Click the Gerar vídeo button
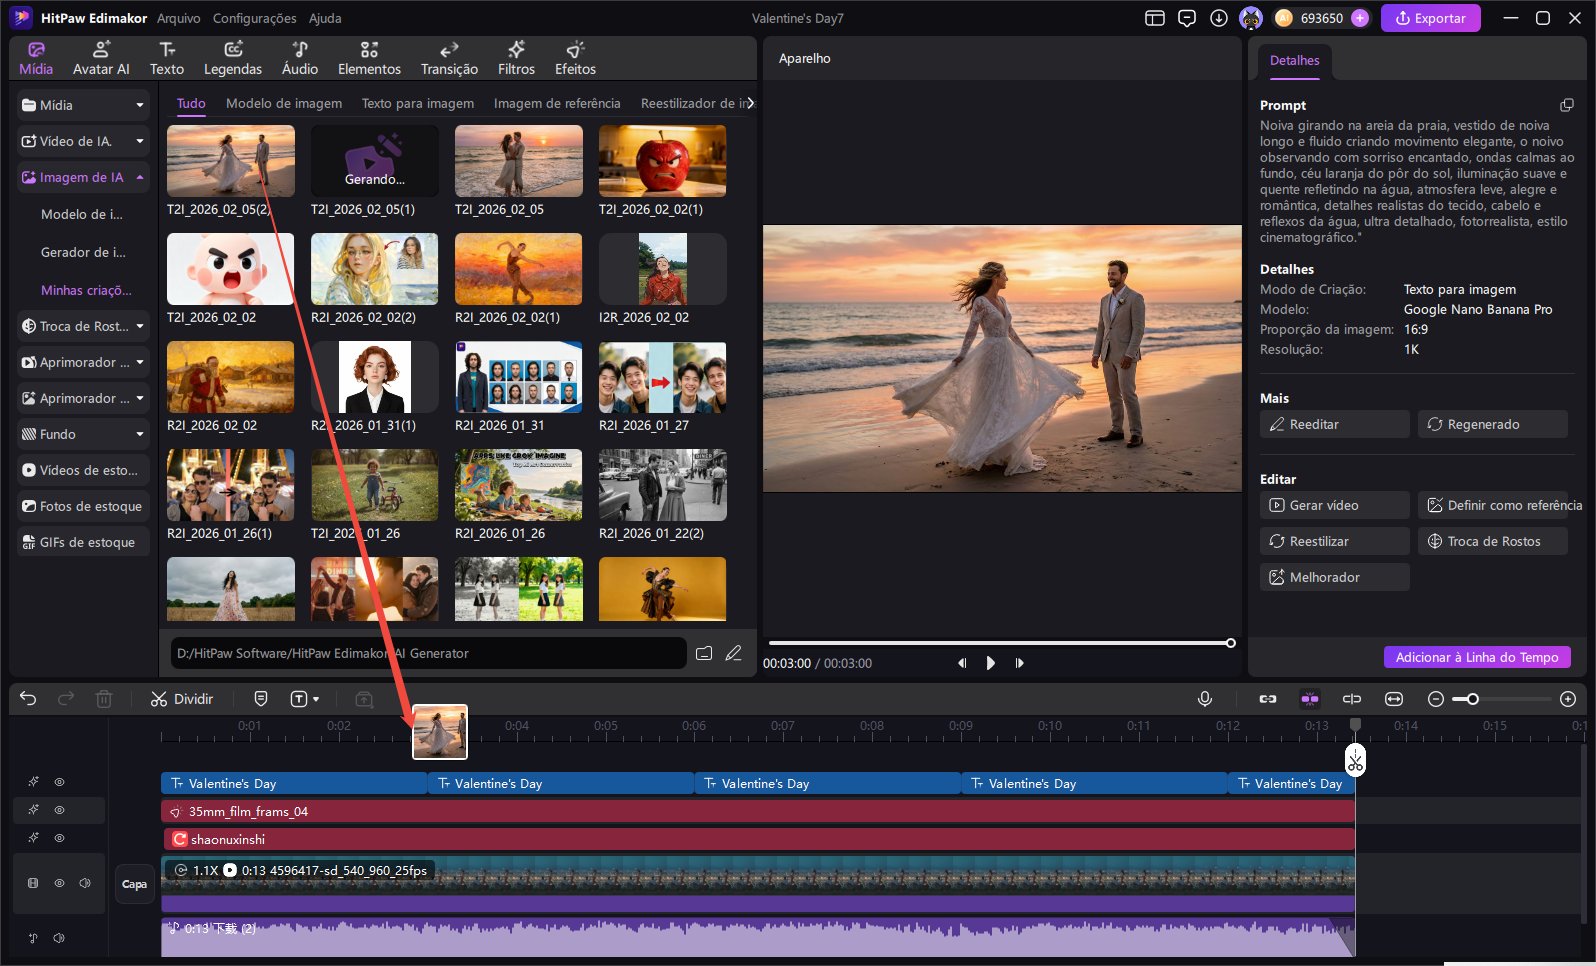Viewport: 1596px width, 966px height. tap(1334, 505)
